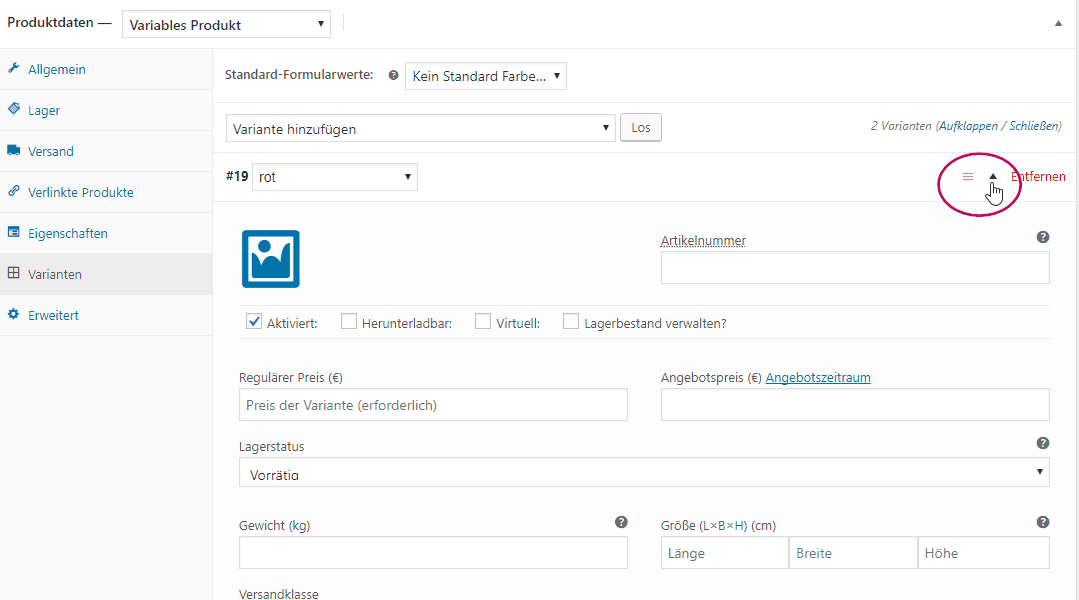Switch to the Eigenschaften tab

pyautogui.click(x=67, y=233)
